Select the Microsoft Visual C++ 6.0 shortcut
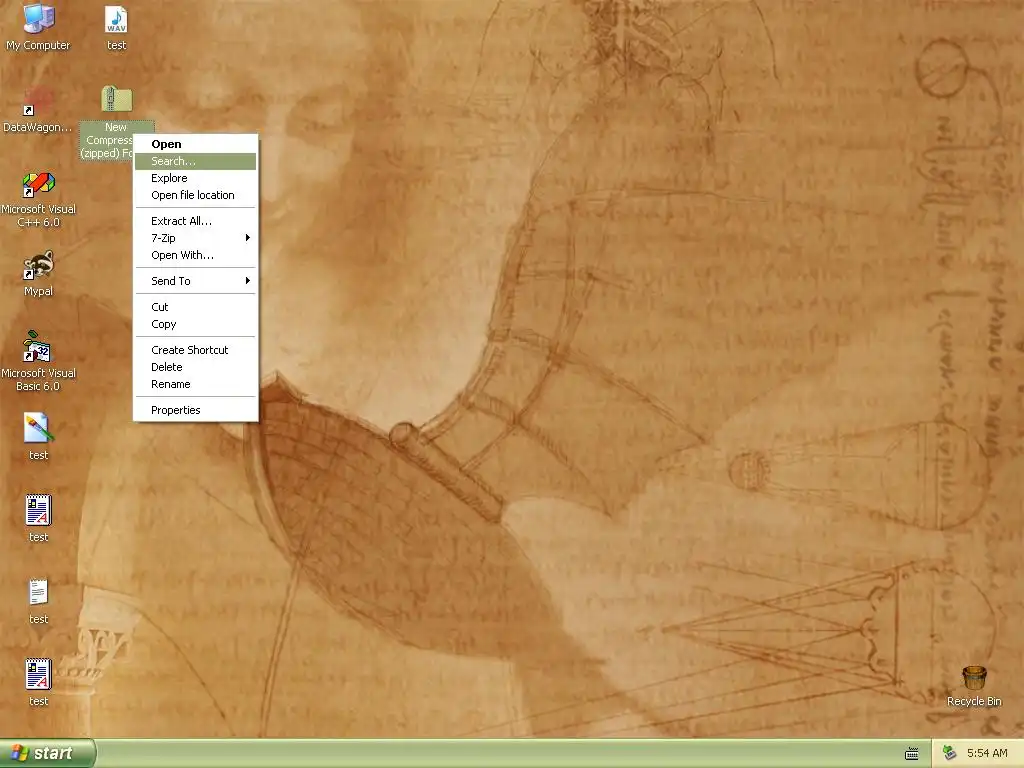Image resolution: width=1024 pixels, height=768 pixels. tap(38, 199)
